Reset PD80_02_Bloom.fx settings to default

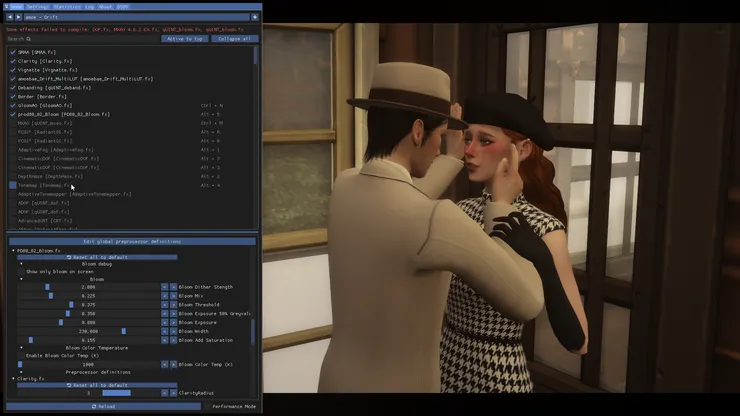click(x=97, y=257)
